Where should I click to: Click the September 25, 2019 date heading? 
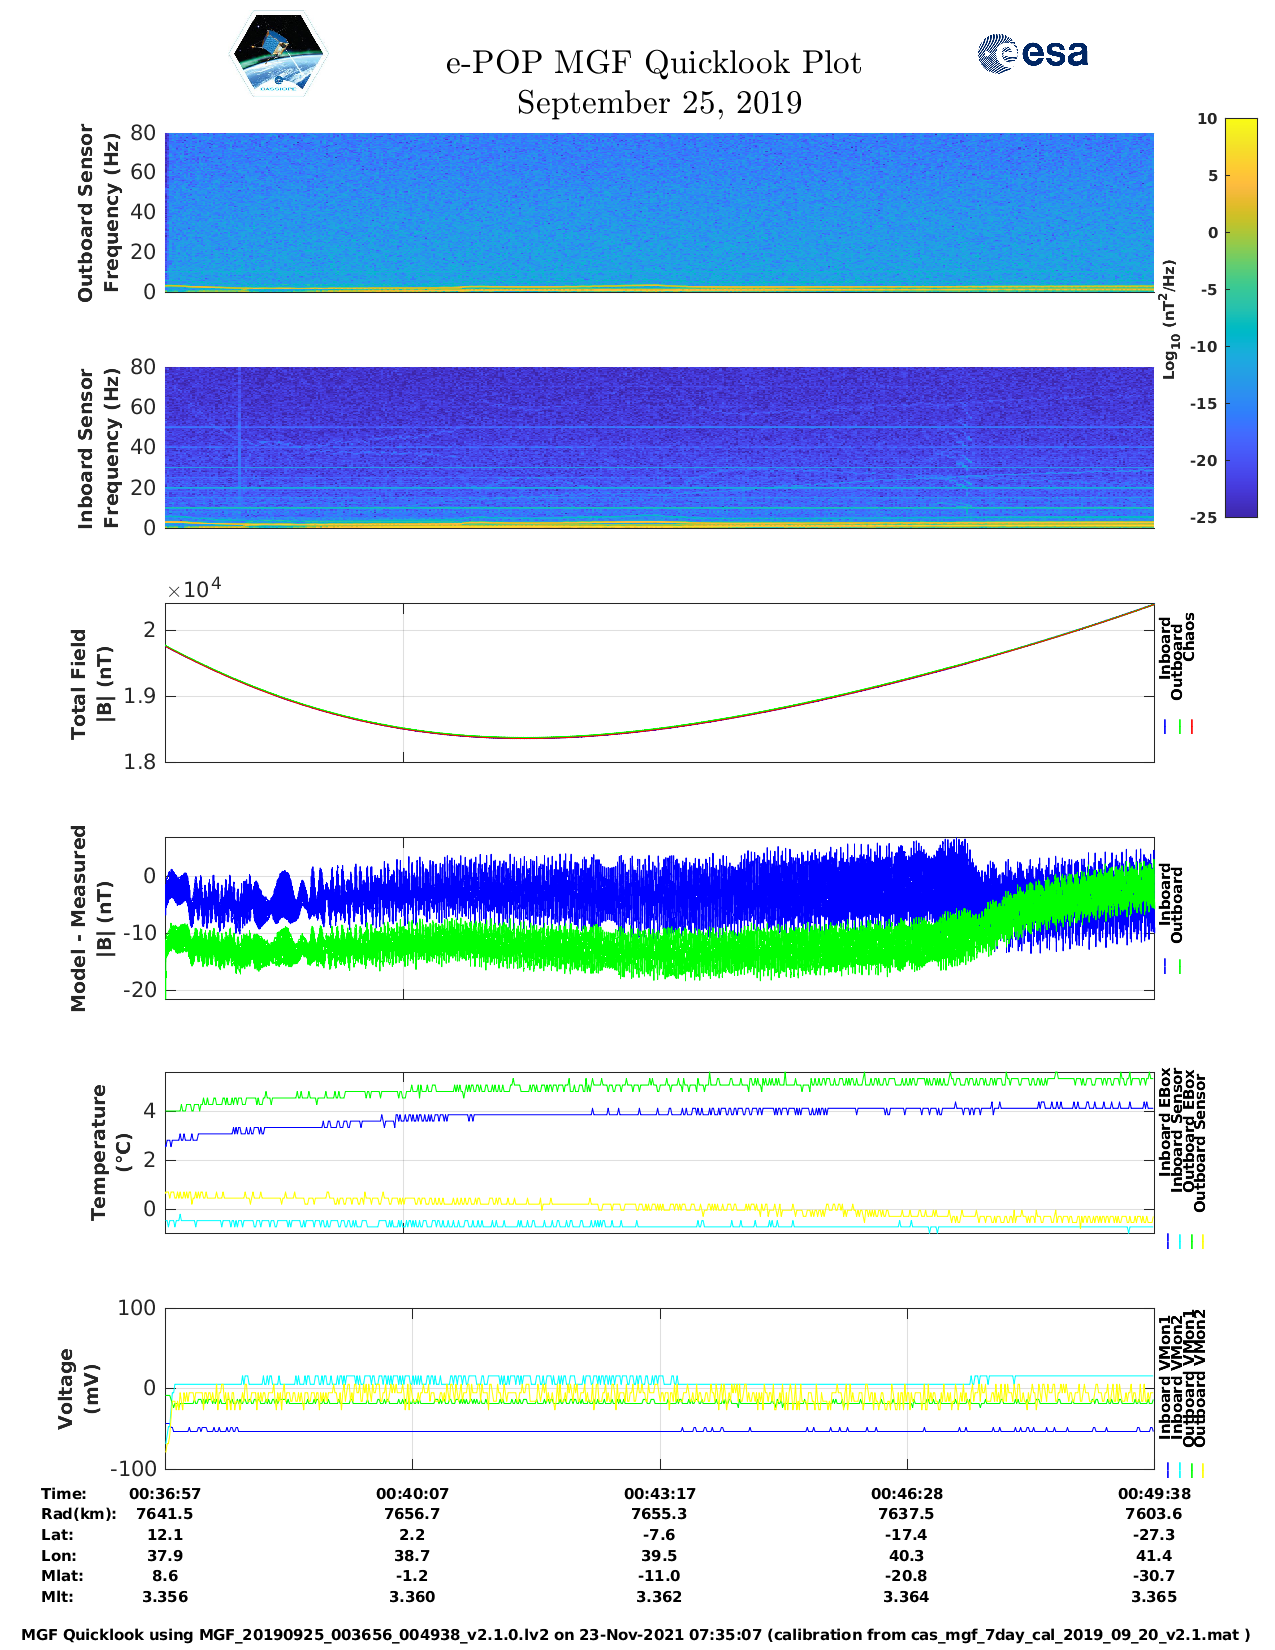click(659, 103)
